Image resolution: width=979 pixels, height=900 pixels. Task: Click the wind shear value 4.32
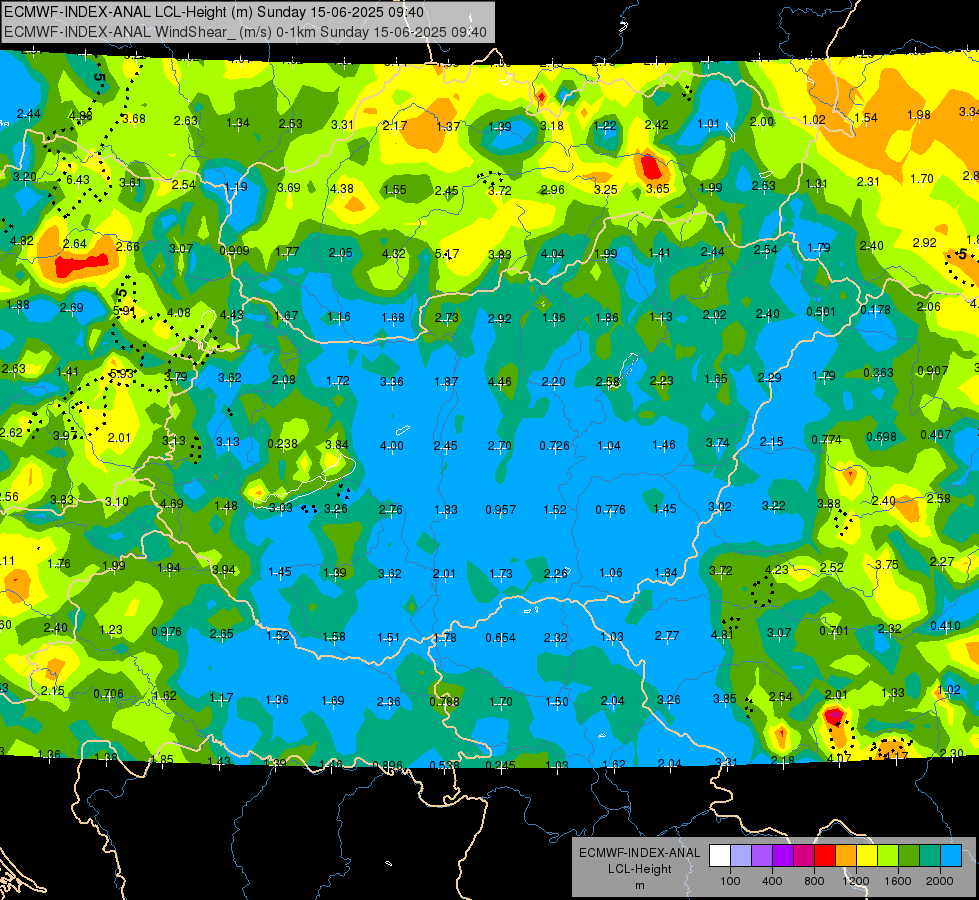[393, 254]
